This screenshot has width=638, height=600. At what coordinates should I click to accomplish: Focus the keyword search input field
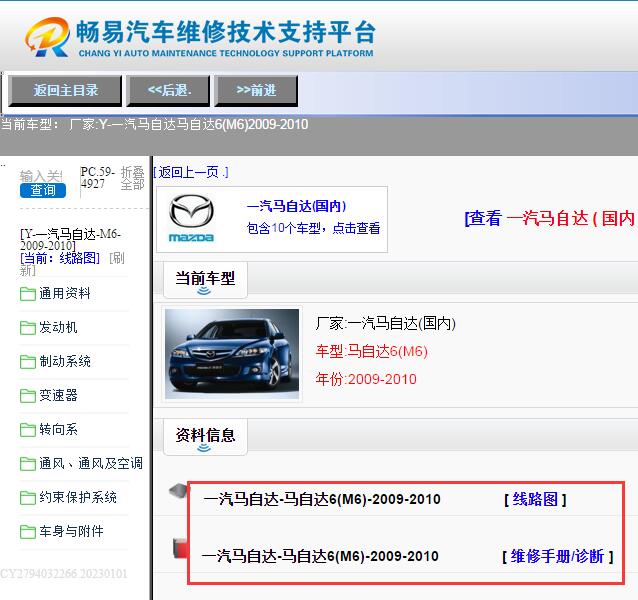point(41,176)
